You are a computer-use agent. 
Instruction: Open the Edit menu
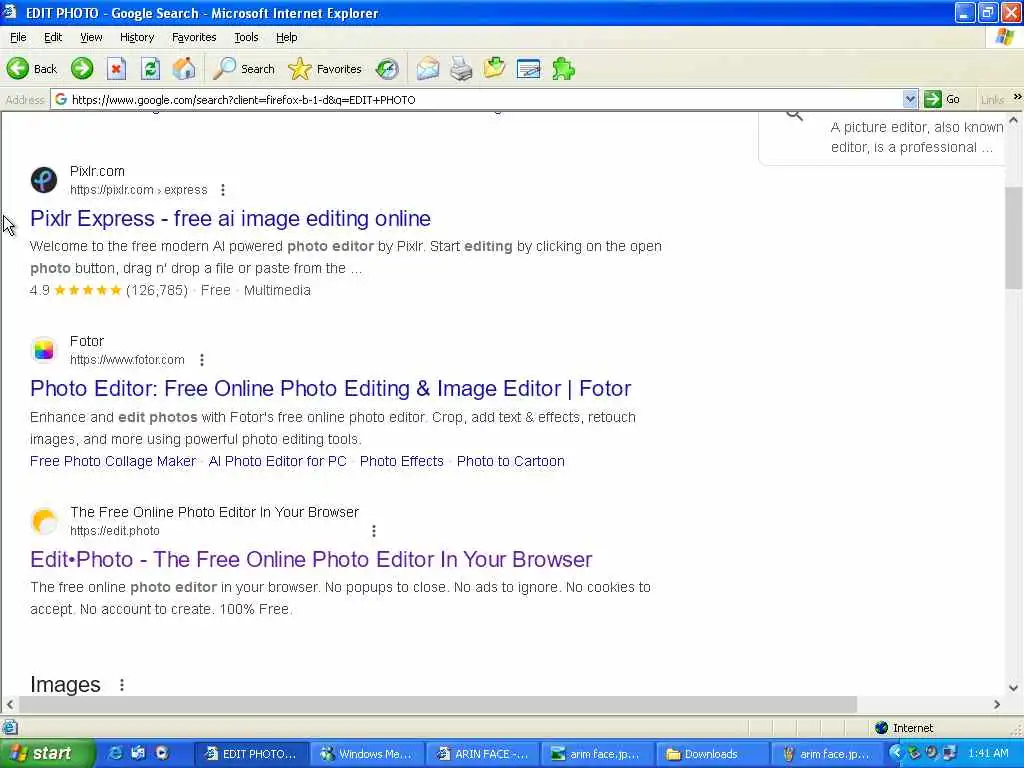[x=53, y=37]
